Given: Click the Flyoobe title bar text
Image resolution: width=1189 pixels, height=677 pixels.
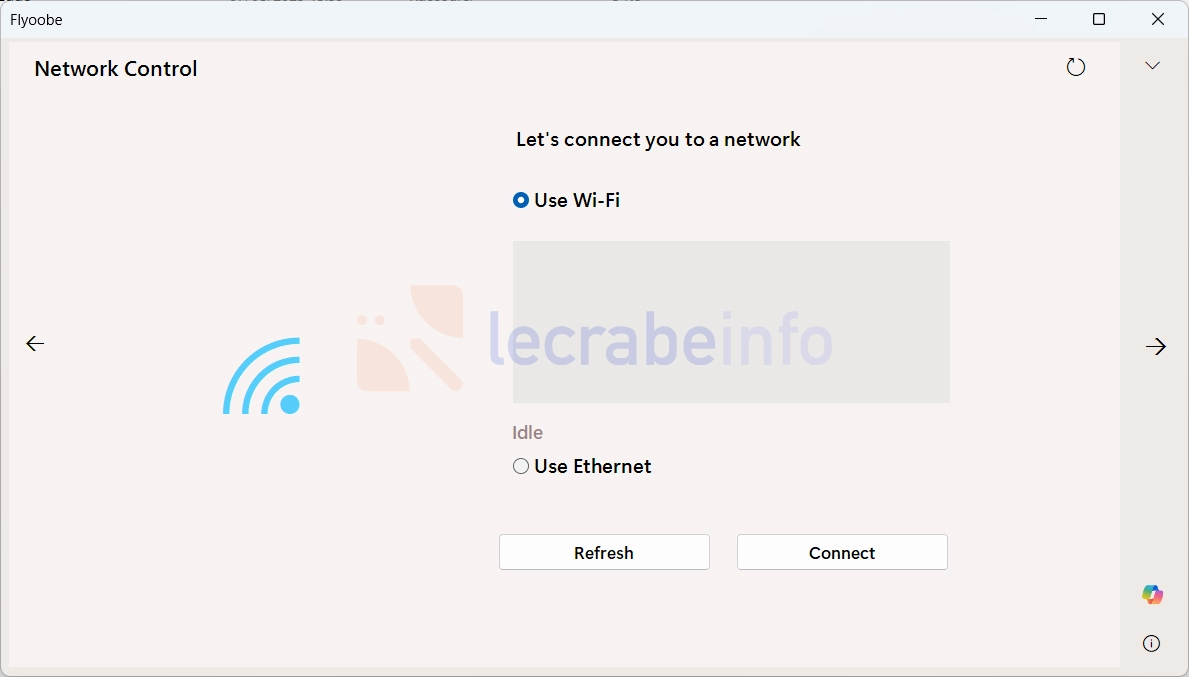Looking at the screenshot, I should pyautogui.click(x=36, y=20).
